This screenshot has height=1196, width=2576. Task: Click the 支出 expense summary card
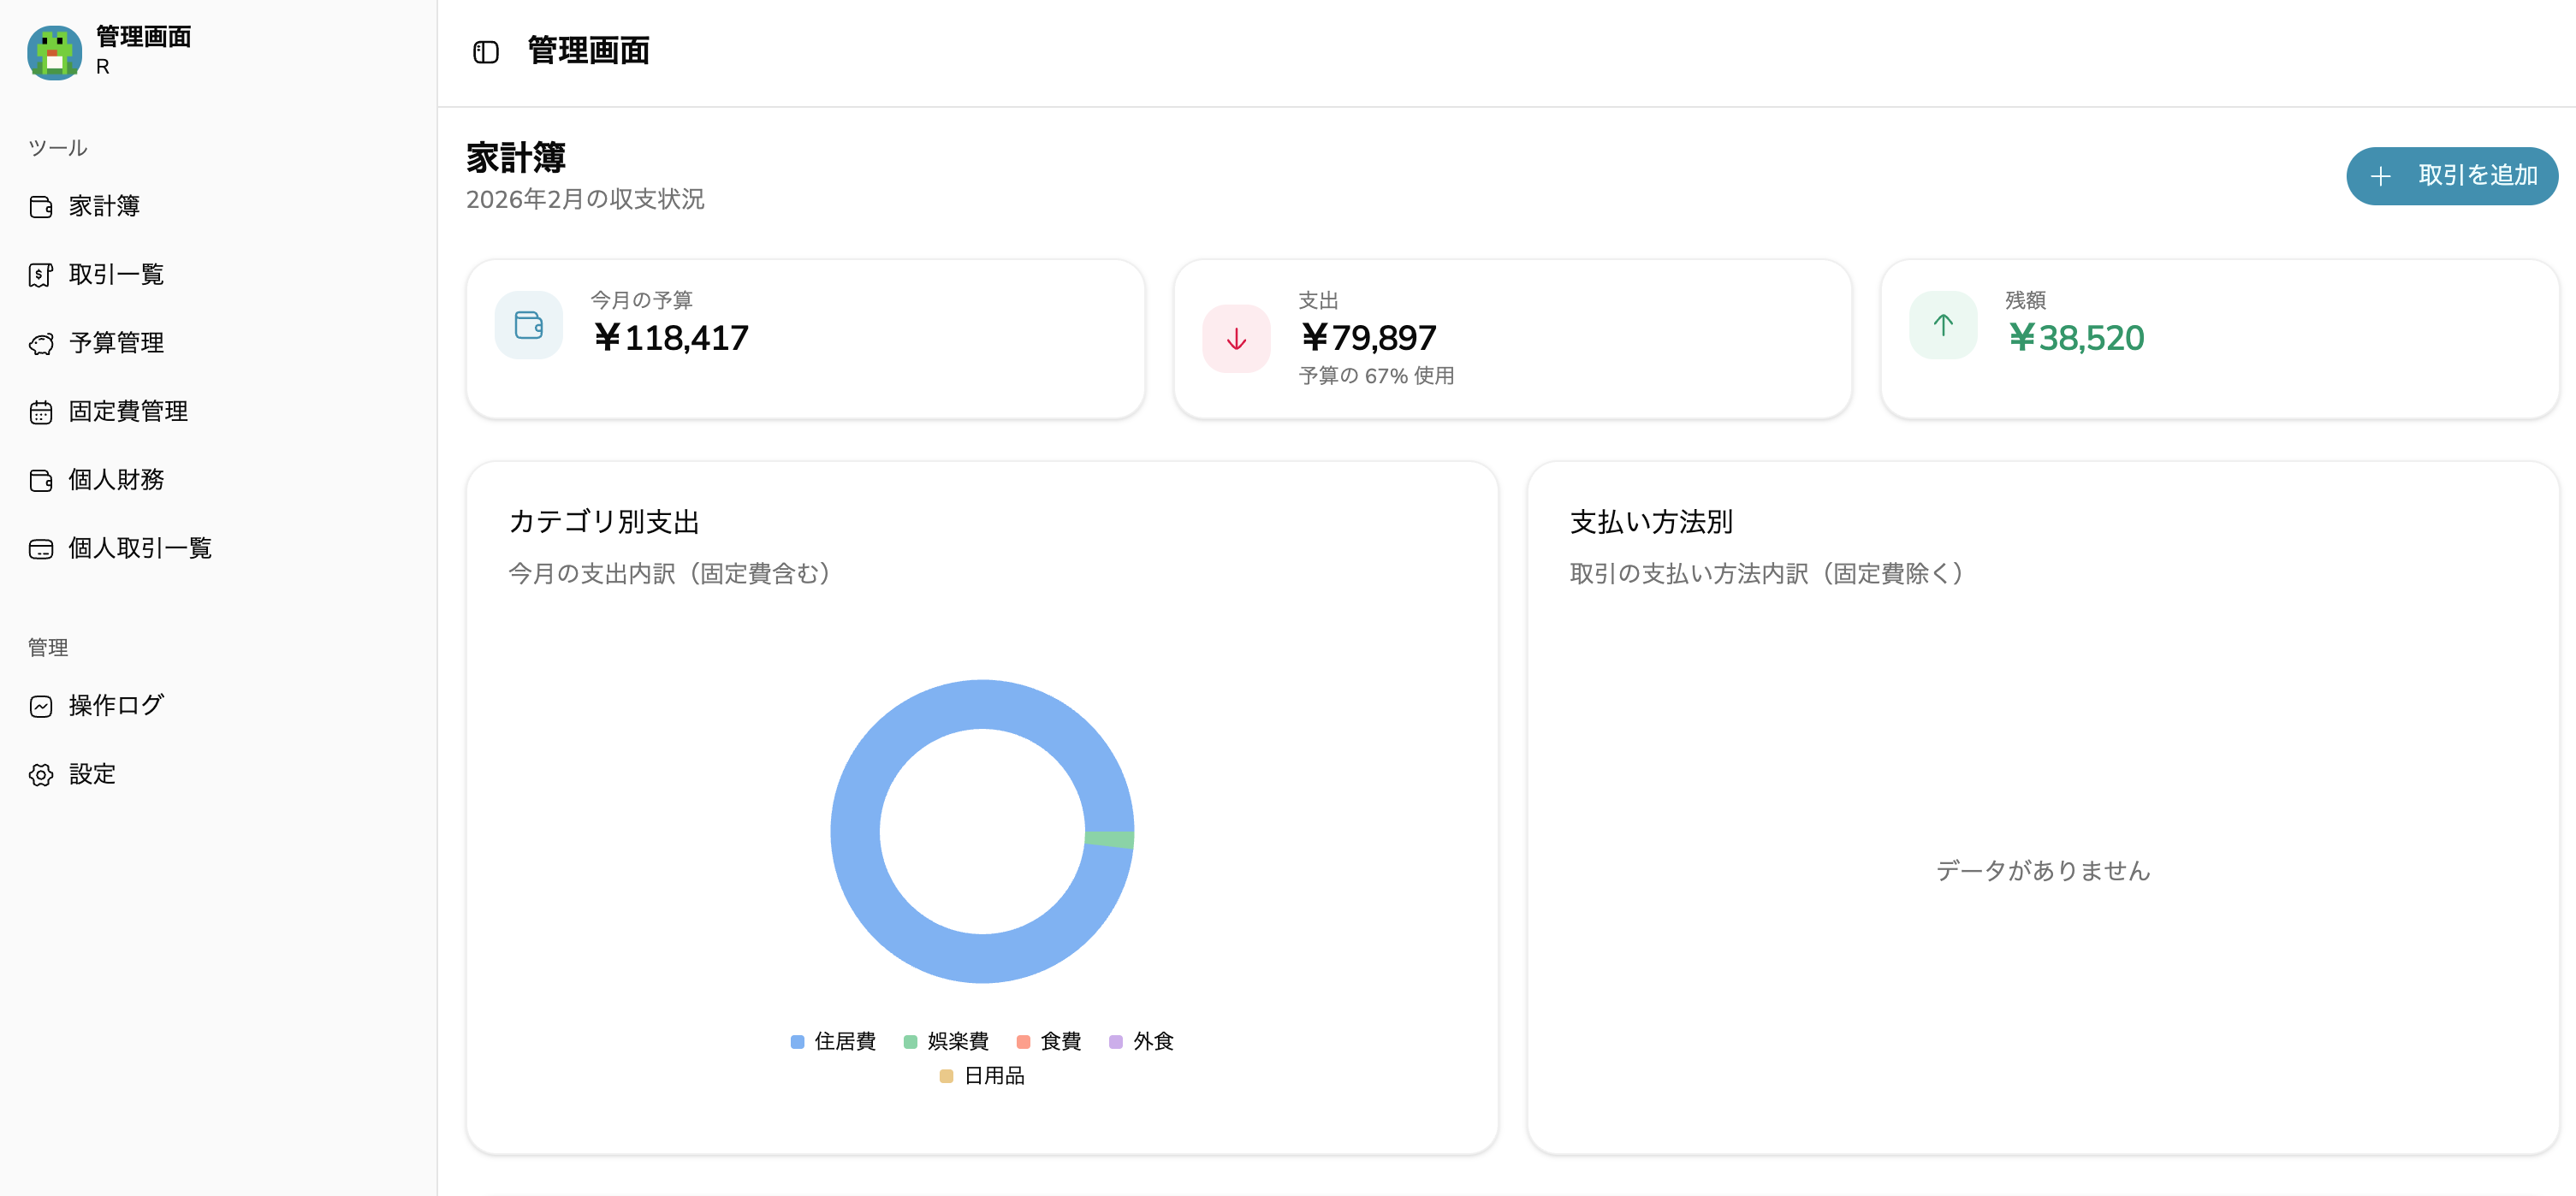1511,338
